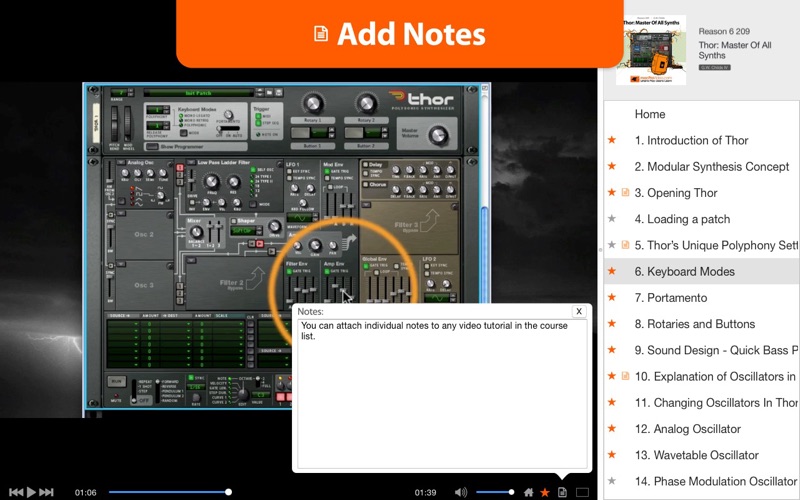
Task: Favorite star beside Thor's Unique Polyphony
Action: pyautogui.click(x=612, y=245)
